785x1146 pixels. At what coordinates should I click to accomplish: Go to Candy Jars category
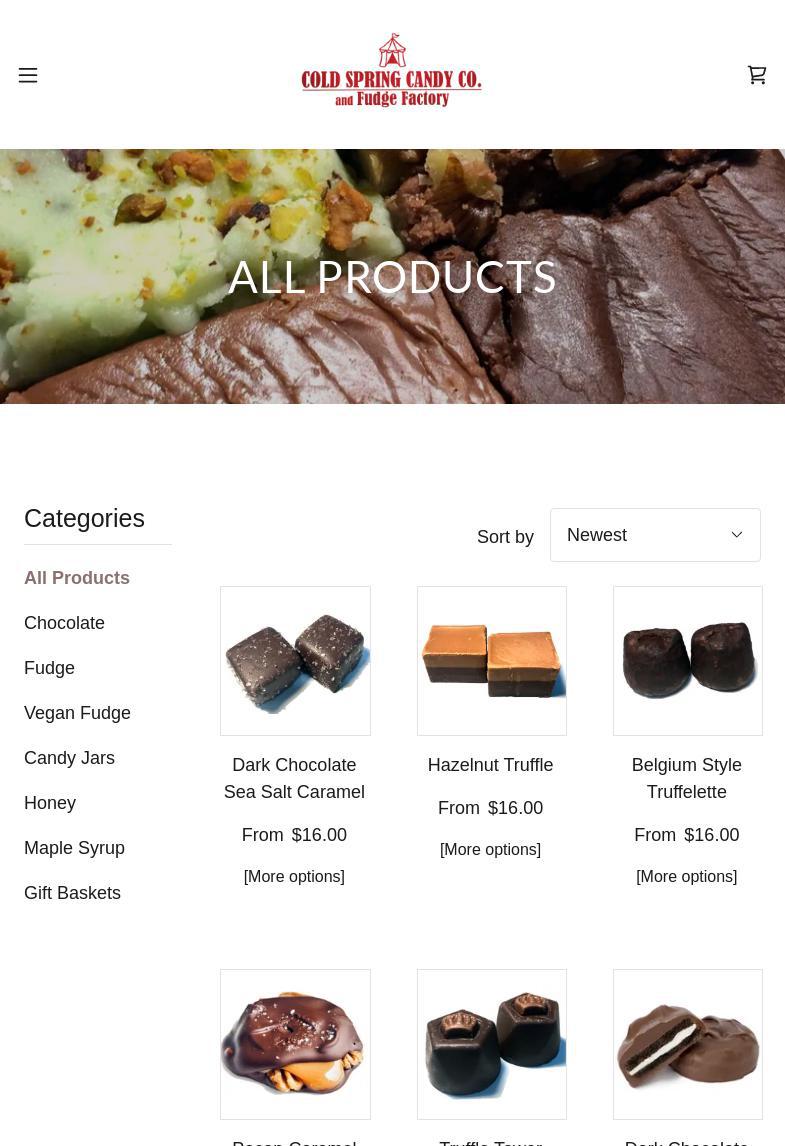pos(69,758)
